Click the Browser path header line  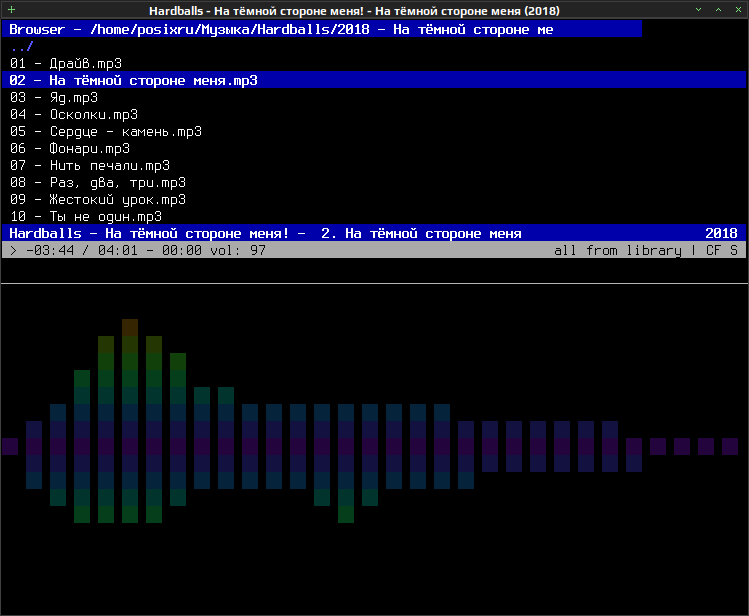click(x=322, y=29)
